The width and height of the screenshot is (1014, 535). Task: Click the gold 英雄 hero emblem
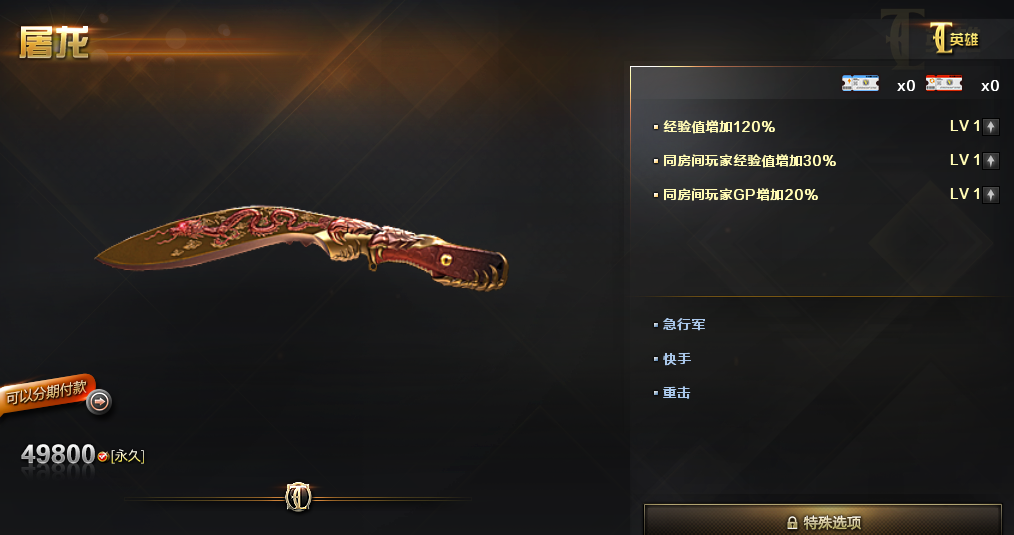(x=954, y=39)
